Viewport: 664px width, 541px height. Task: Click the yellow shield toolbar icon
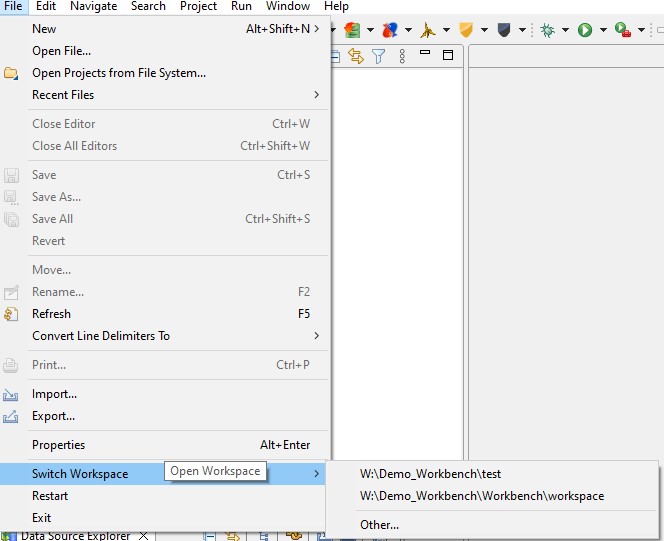[466, 30]
